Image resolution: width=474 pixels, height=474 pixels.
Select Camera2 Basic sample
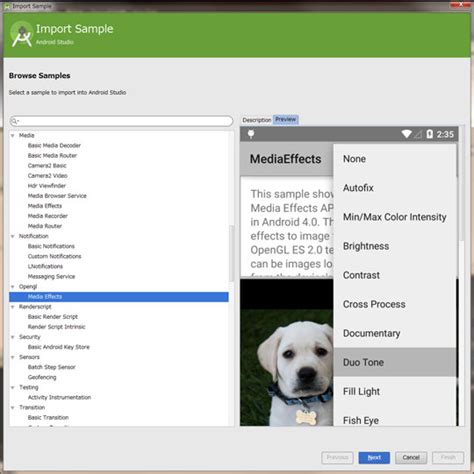tap(47, 166)
